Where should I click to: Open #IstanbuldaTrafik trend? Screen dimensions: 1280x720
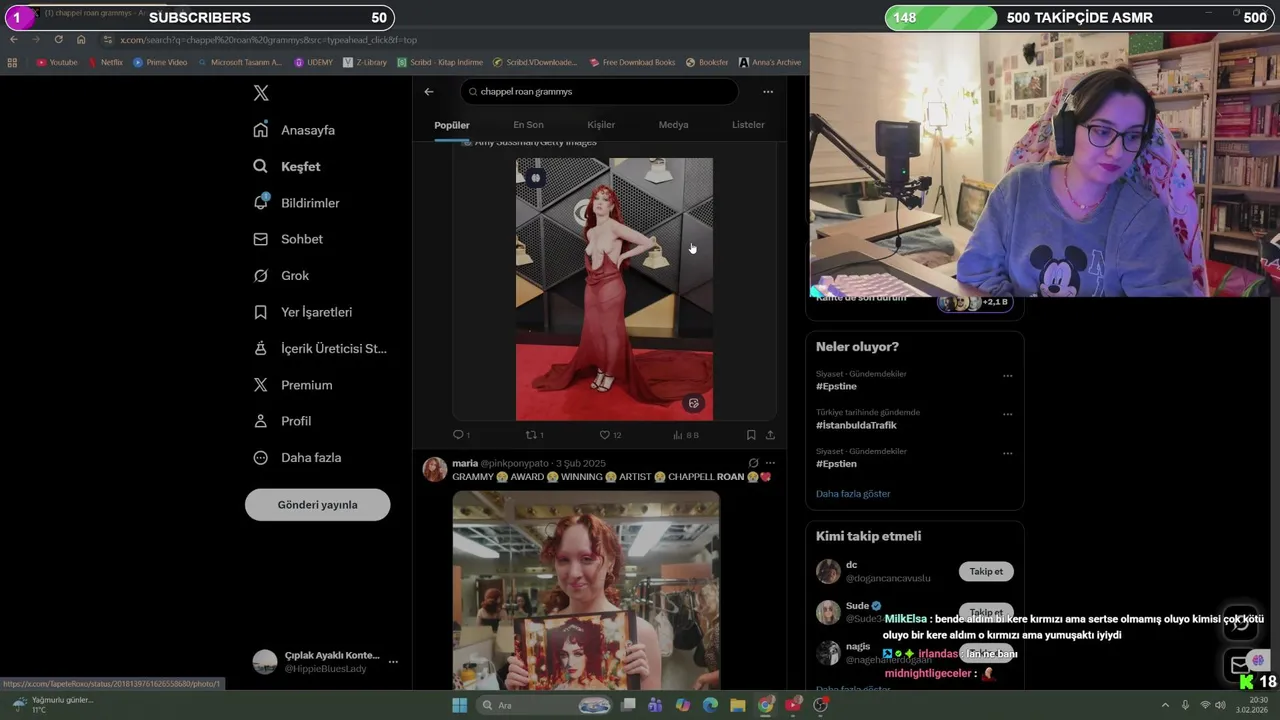(856, 426)
